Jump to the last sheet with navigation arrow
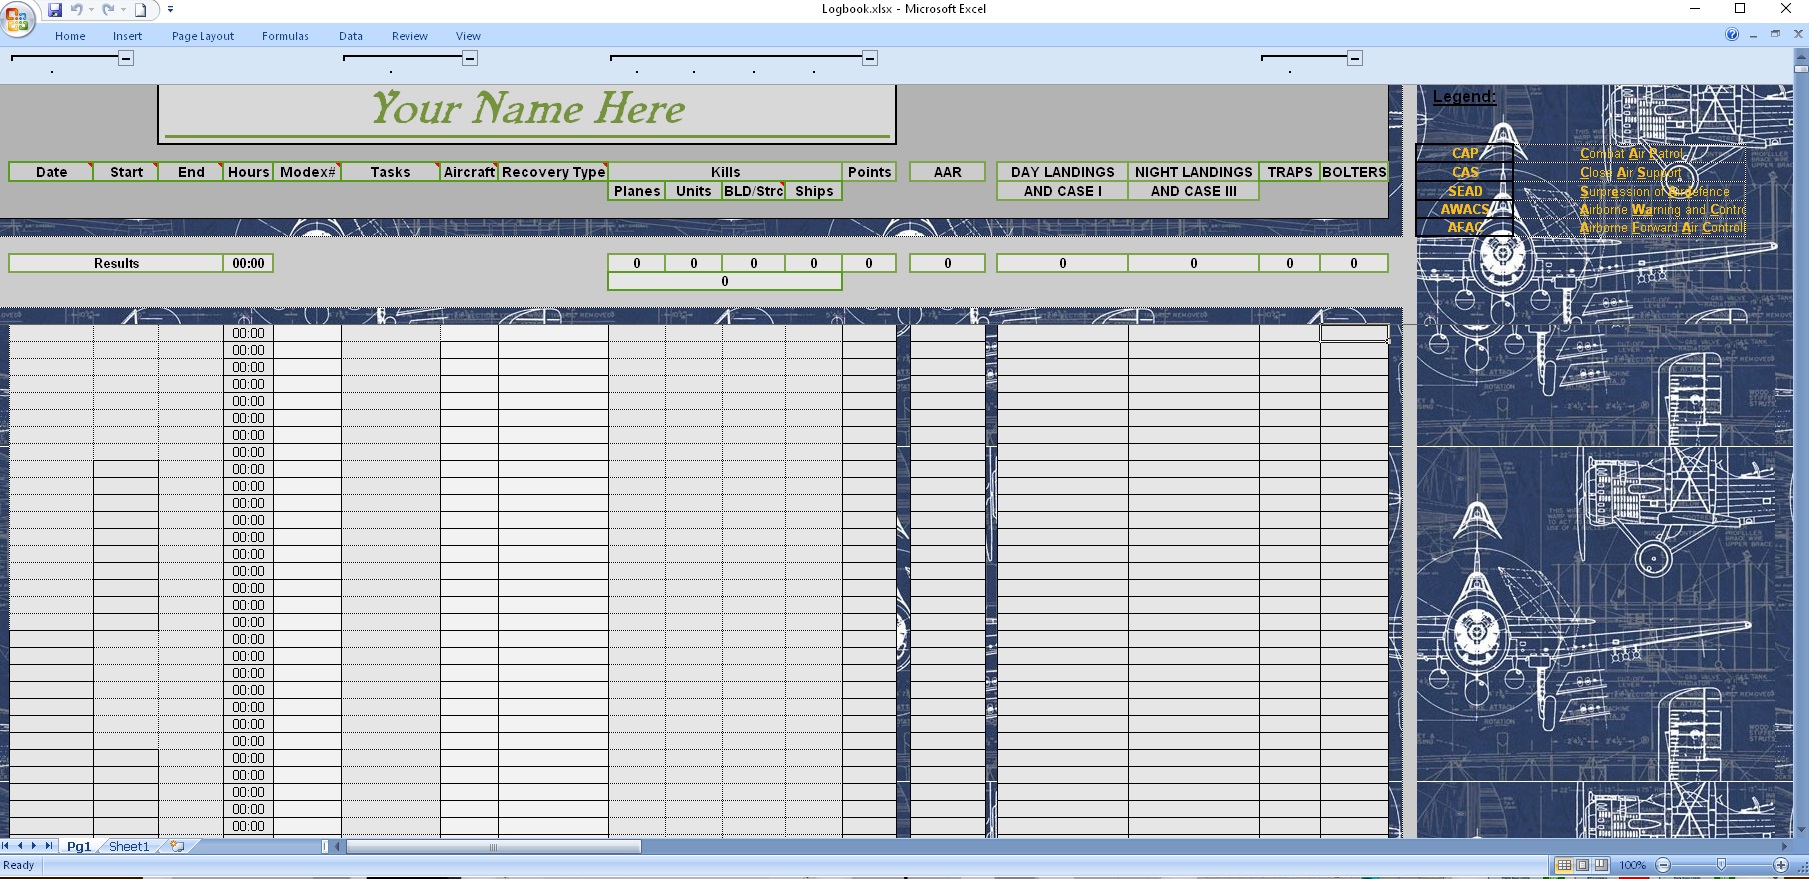The image size is (1809, 879). (49, 846)
